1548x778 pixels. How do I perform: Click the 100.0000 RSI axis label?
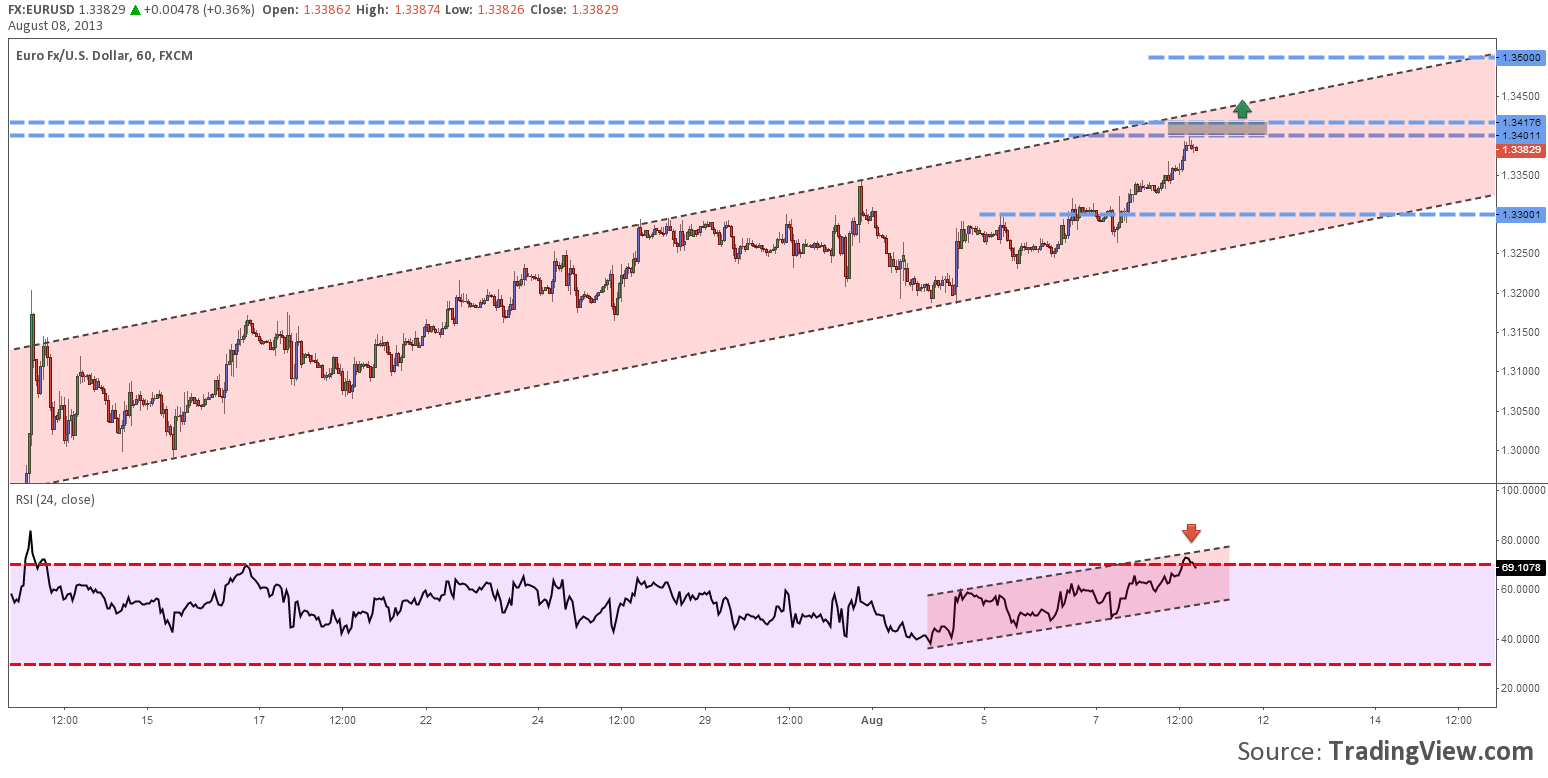tap(1522, 491)
